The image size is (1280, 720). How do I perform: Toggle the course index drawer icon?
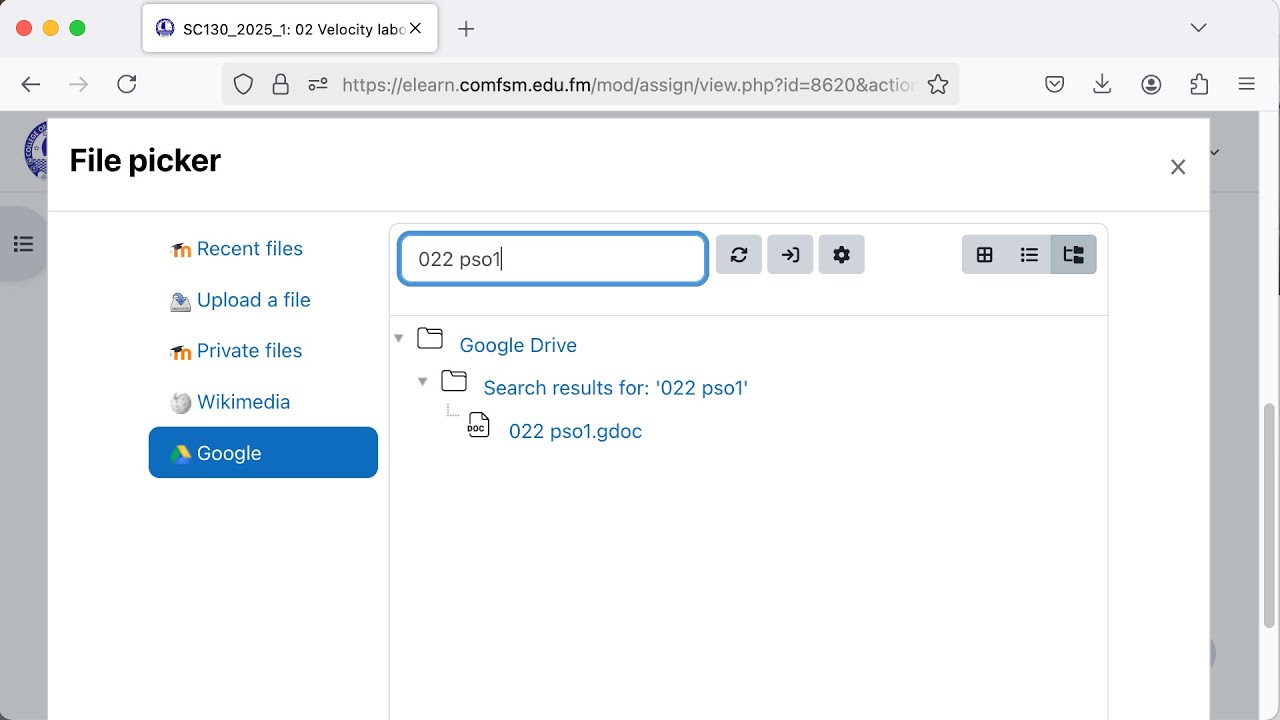click(x=23, y=244)
